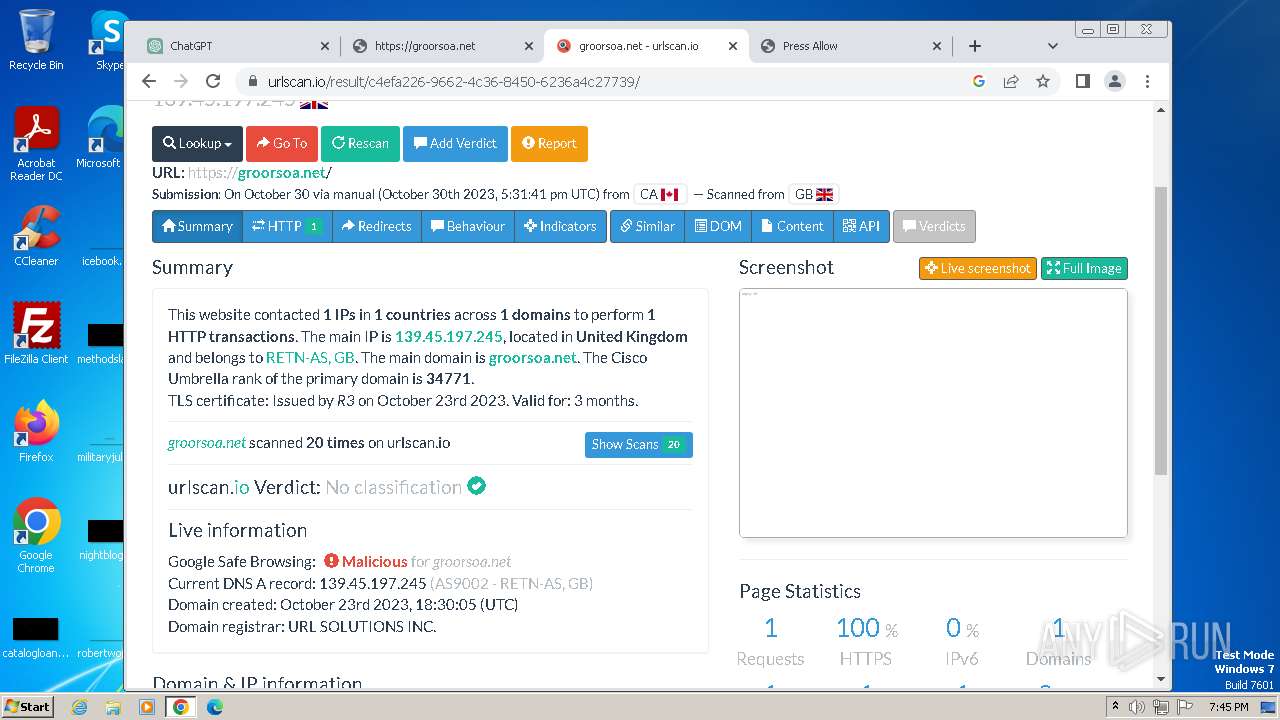Open the Lookup dropdown button

pyautogui.click(x=197, y=143)
